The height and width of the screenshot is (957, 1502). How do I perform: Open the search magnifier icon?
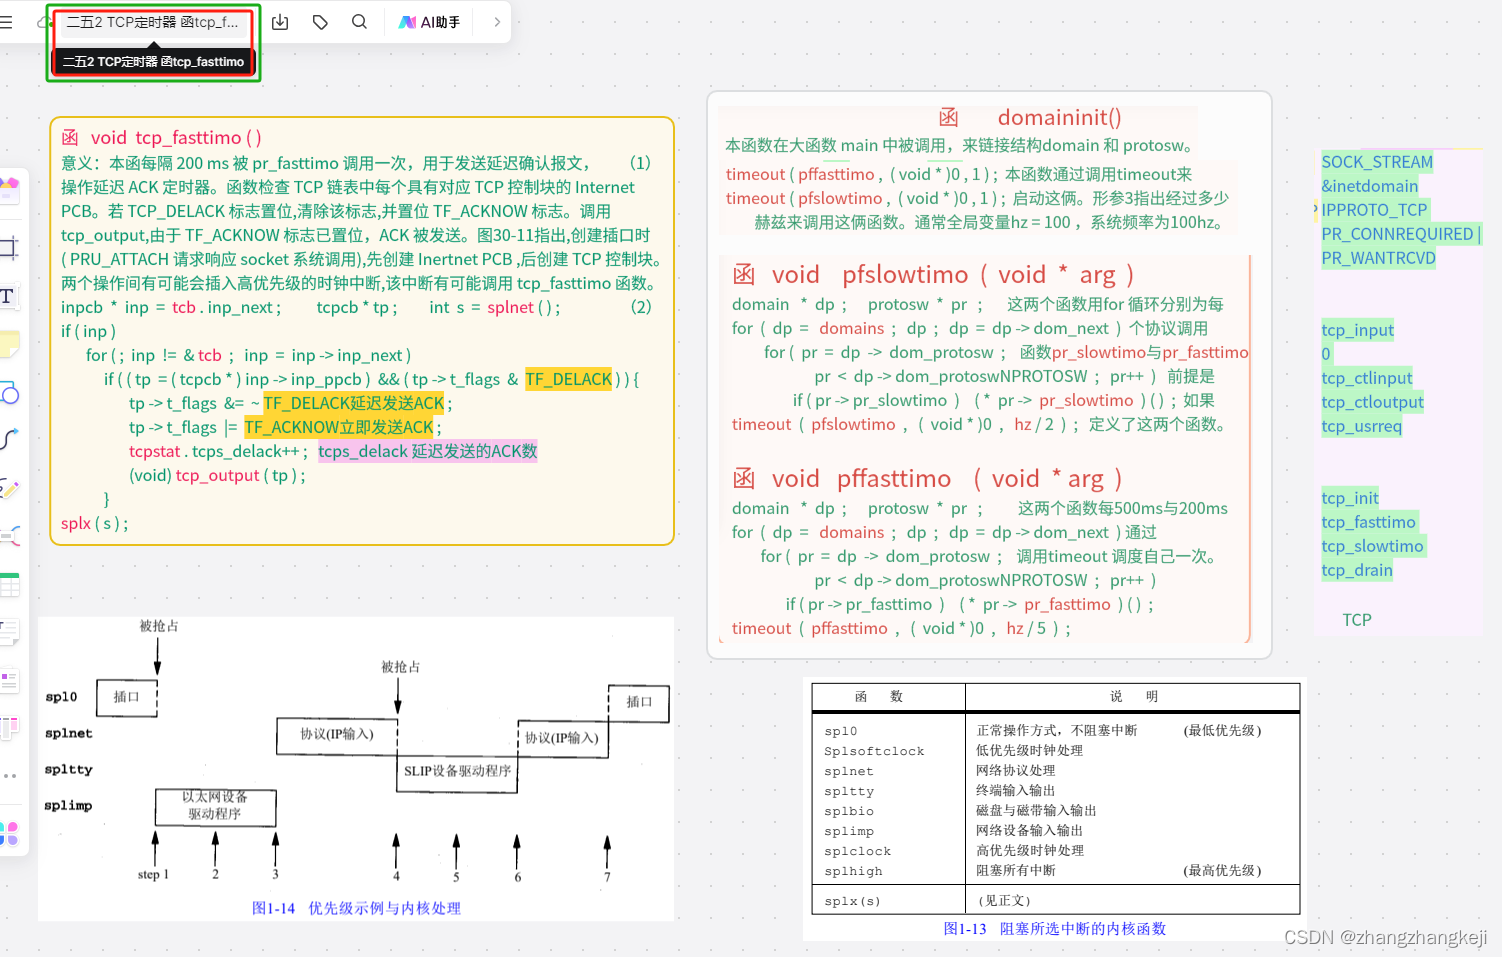coord(359,22)
